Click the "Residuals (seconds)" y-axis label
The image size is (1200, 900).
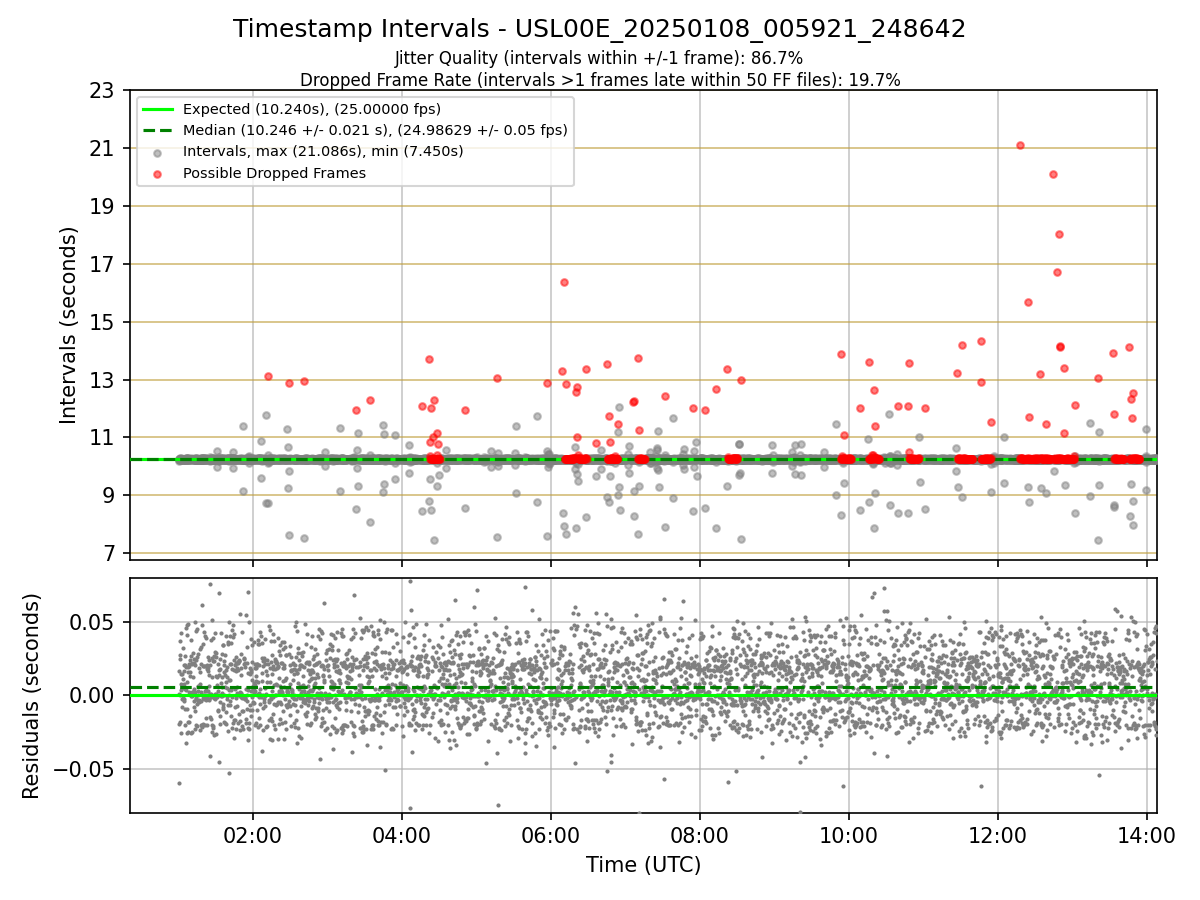(32, 696)
